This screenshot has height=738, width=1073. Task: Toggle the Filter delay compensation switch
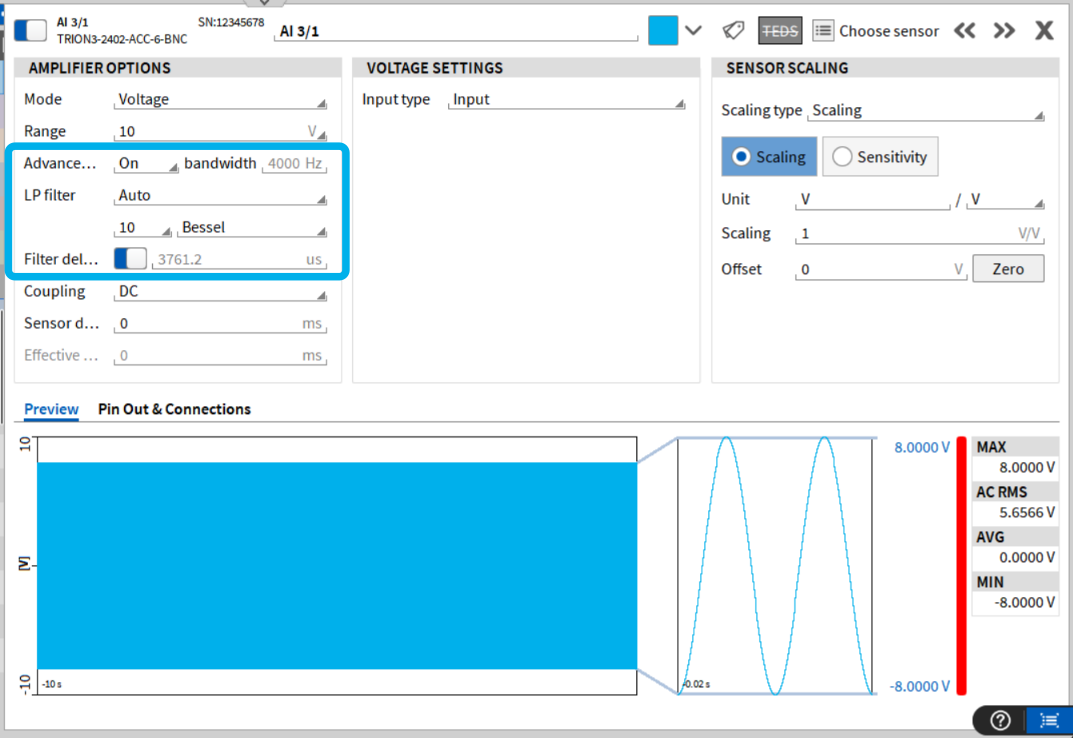point(130,259)
